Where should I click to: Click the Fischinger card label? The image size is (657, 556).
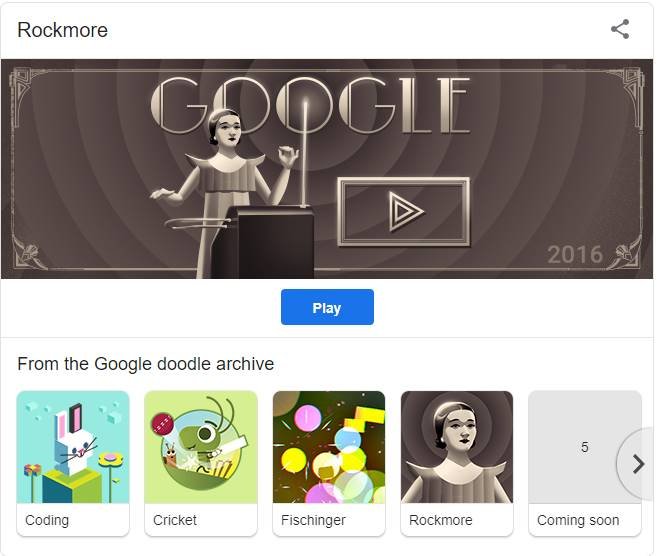click(313, 520)
